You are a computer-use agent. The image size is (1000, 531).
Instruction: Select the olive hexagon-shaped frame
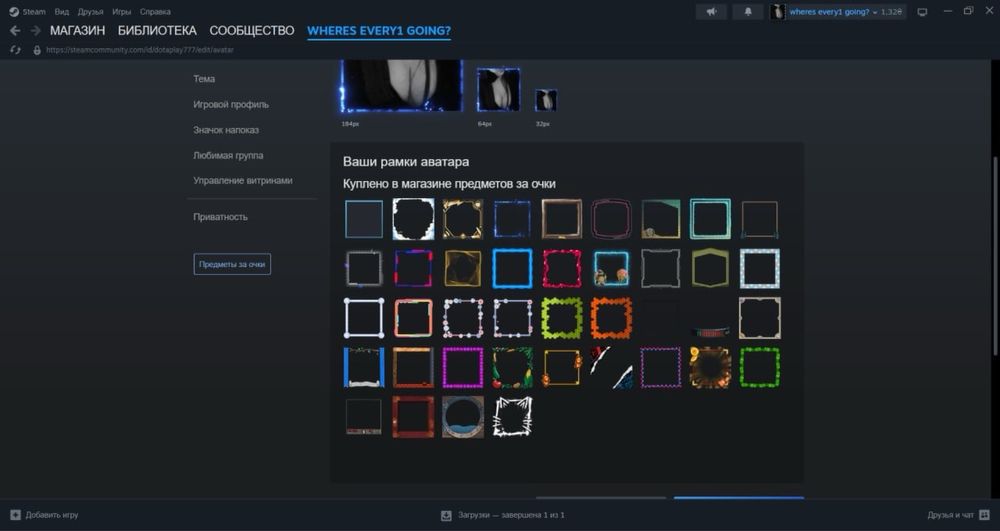tap(710, 268)
